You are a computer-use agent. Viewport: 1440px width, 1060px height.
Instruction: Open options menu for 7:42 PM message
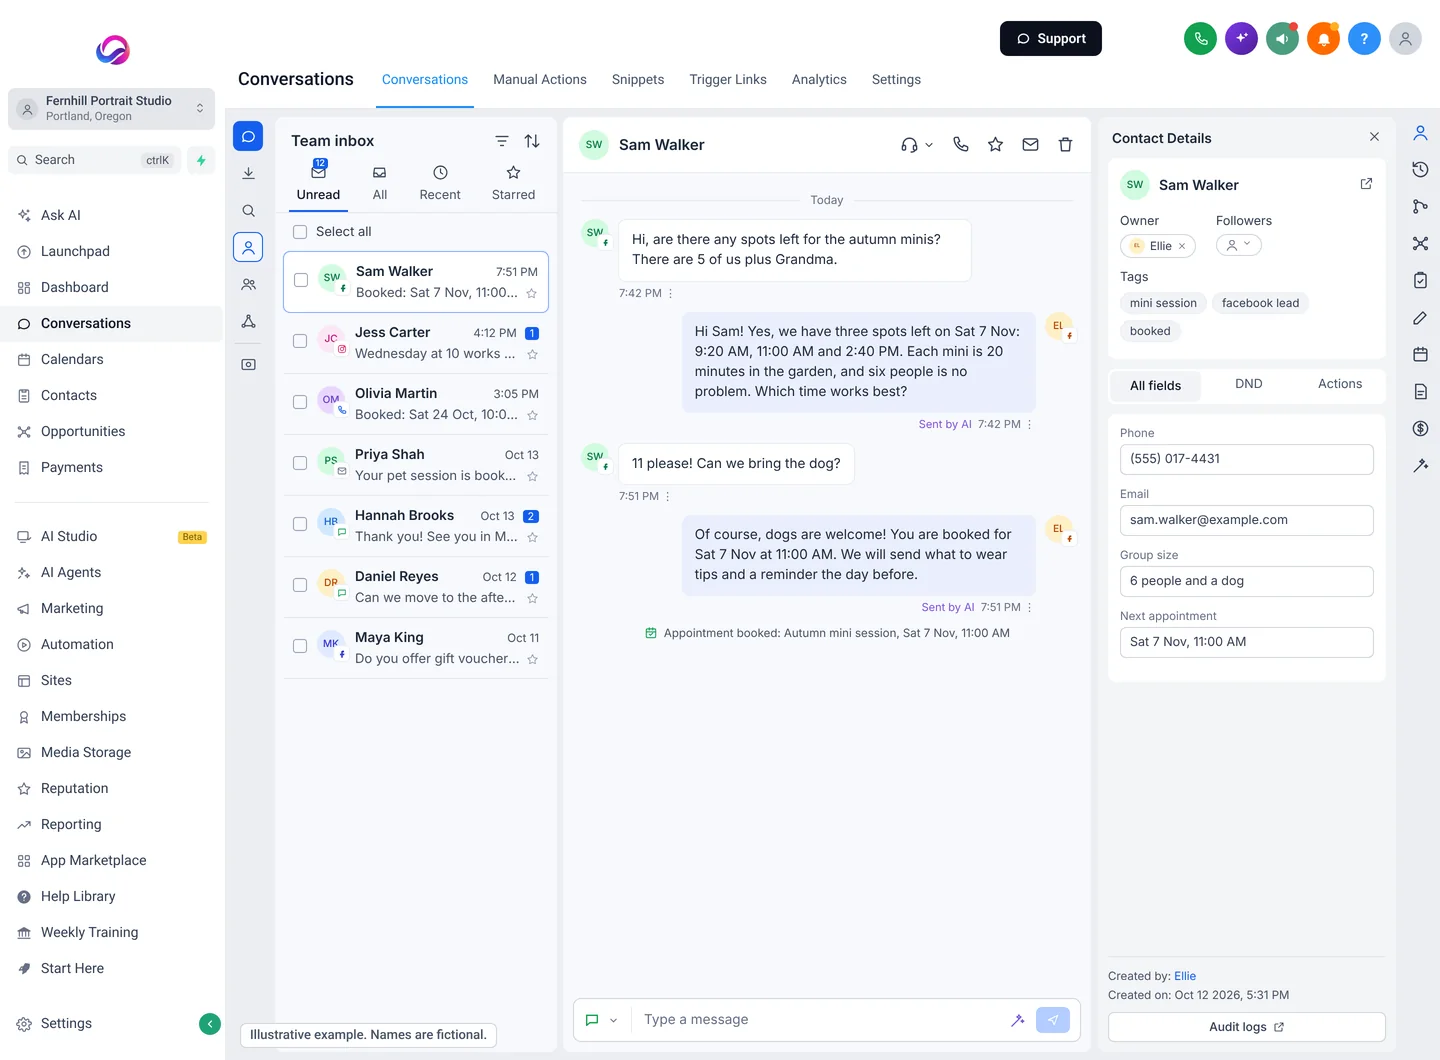(x=670, y=293)
